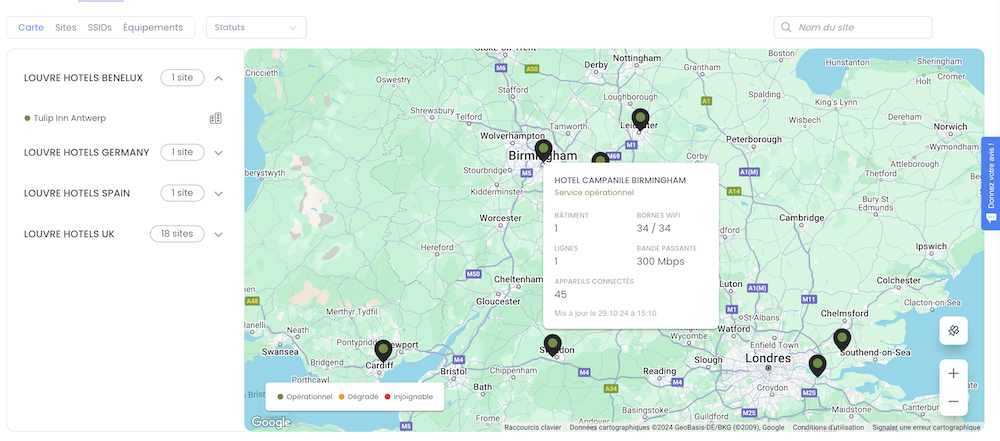The image size is (1000, 441).
Task: Click the LOUVRE HOTELS UK group label
Action: (69, 234)
